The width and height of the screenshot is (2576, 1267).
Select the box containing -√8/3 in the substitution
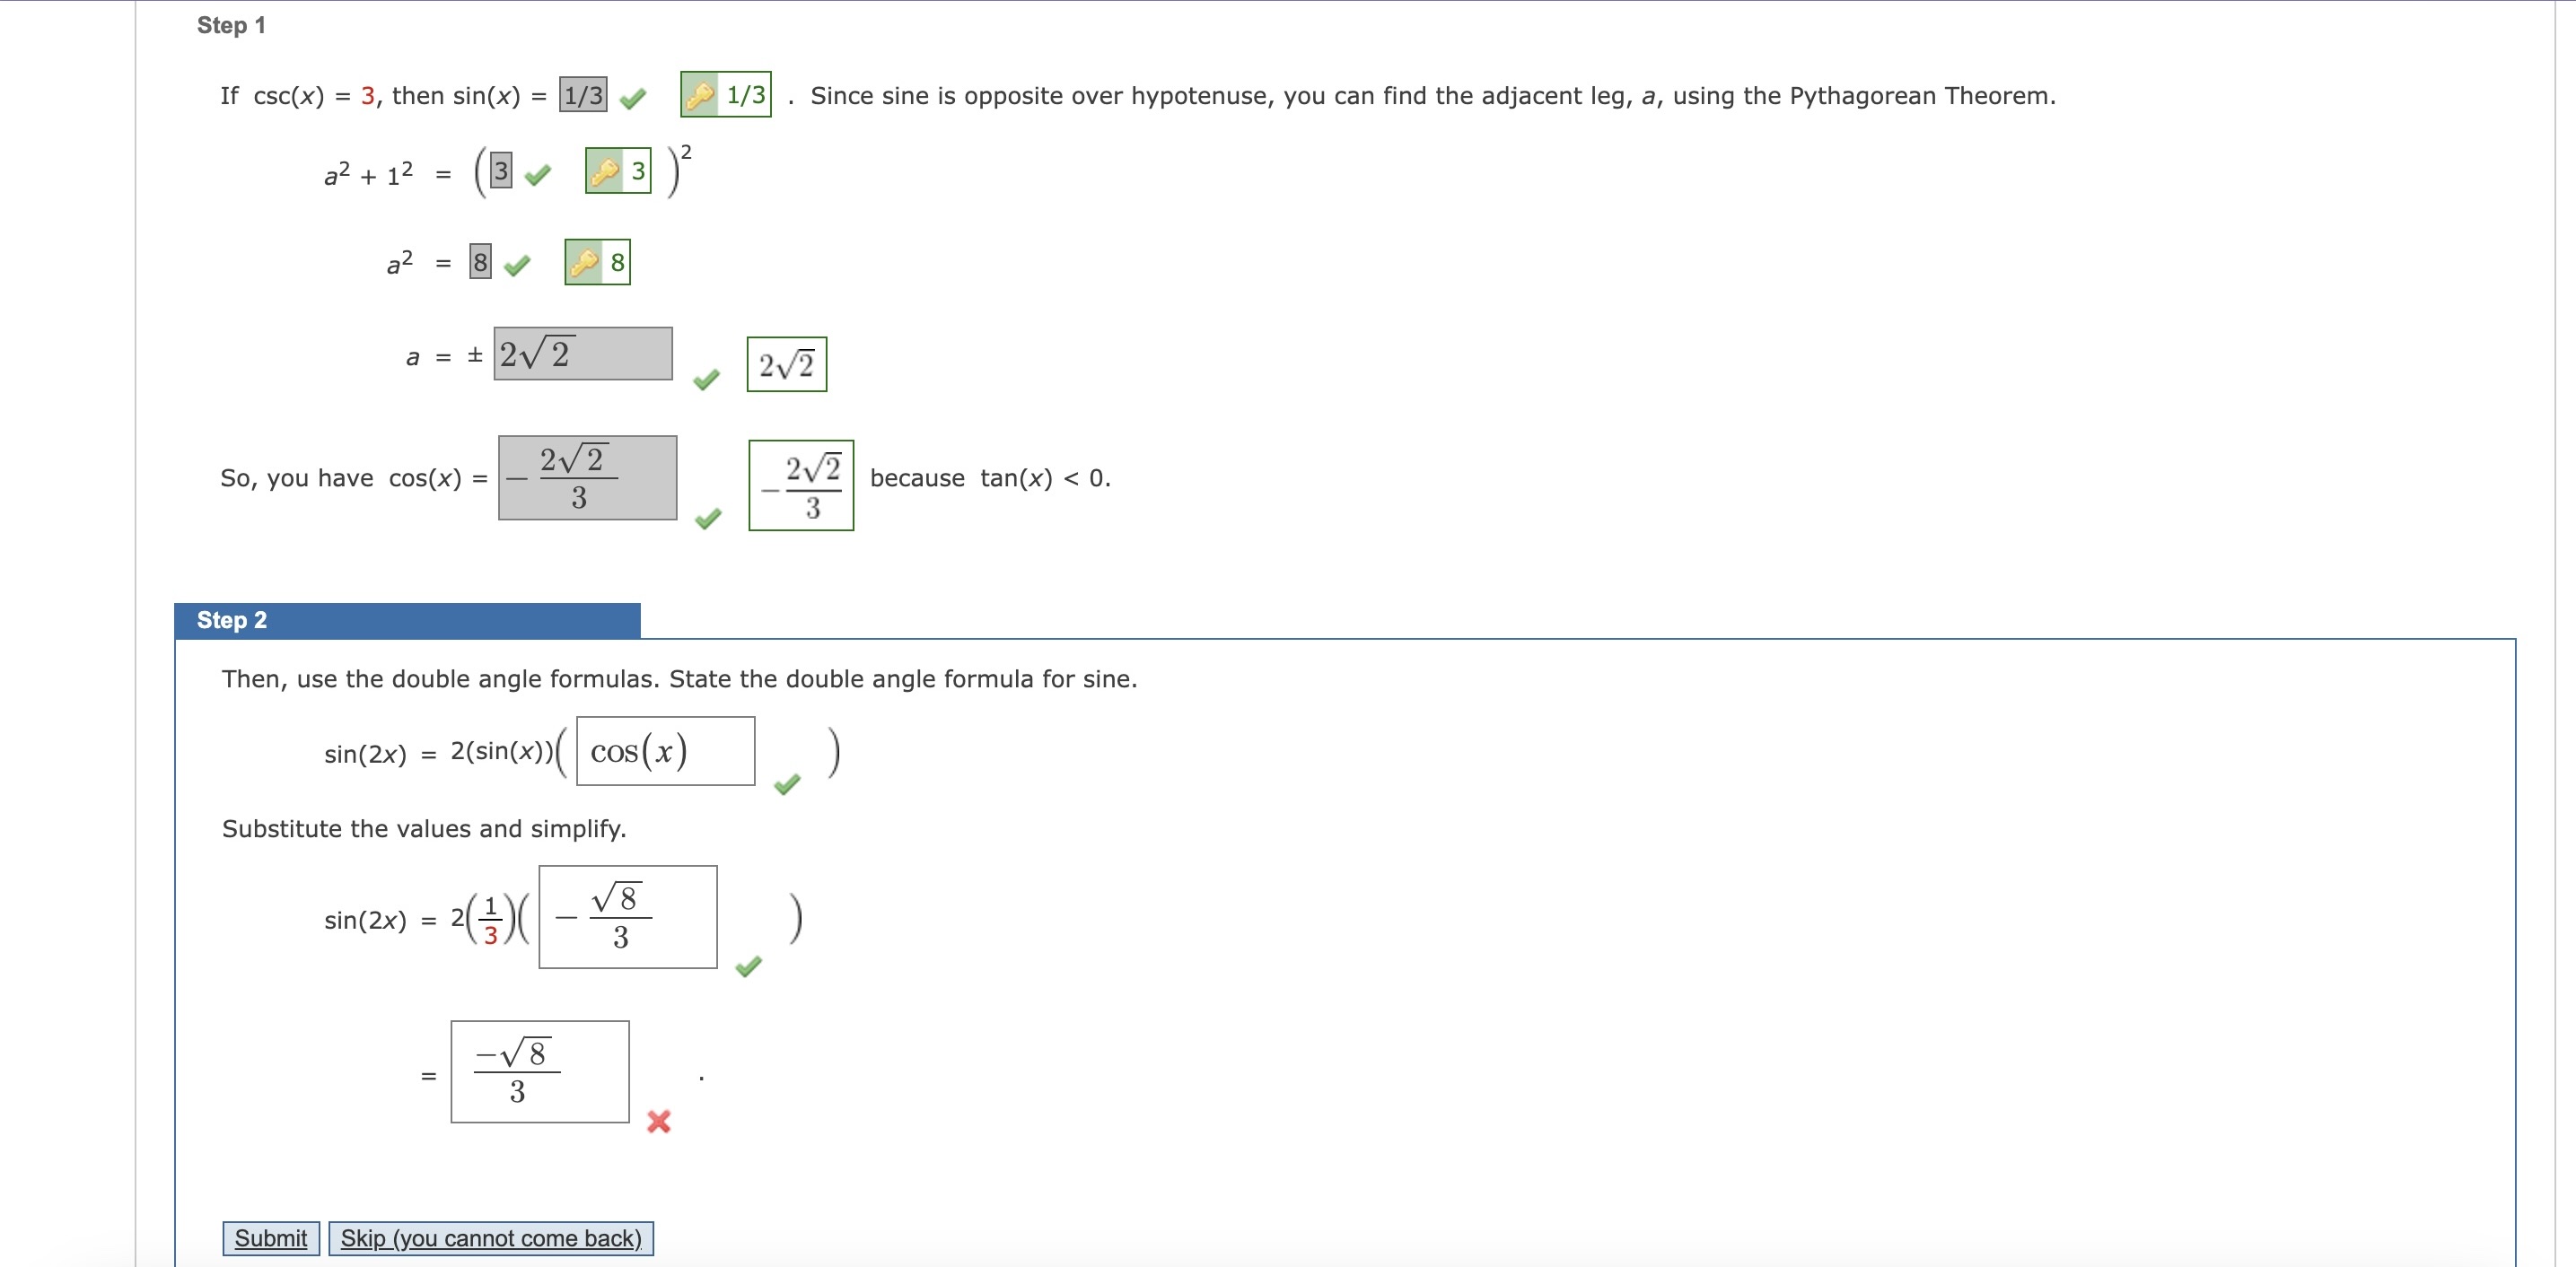pos(629,916)
